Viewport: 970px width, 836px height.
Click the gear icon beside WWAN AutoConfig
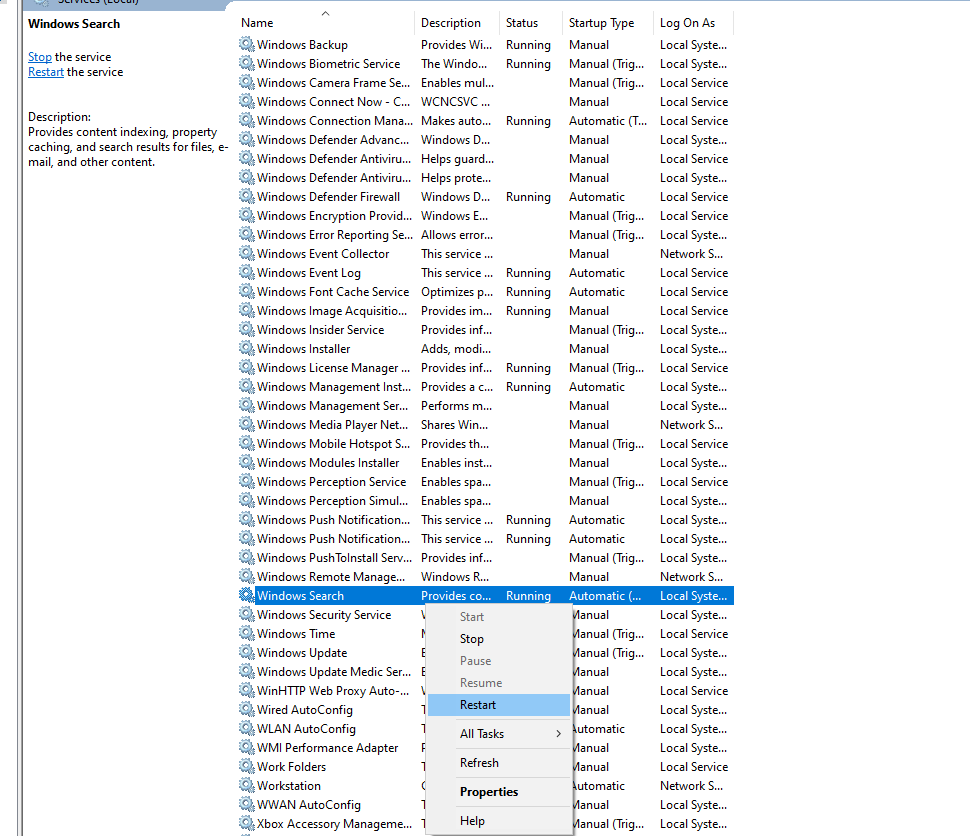[247, 804]
